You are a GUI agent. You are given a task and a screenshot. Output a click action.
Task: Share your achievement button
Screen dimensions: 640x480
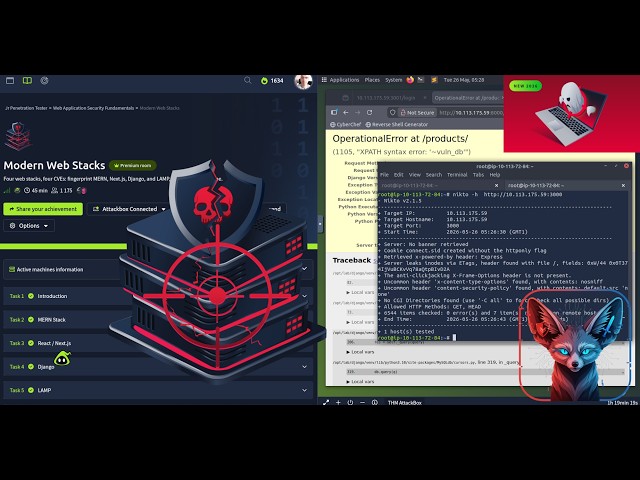click(43, 209)
